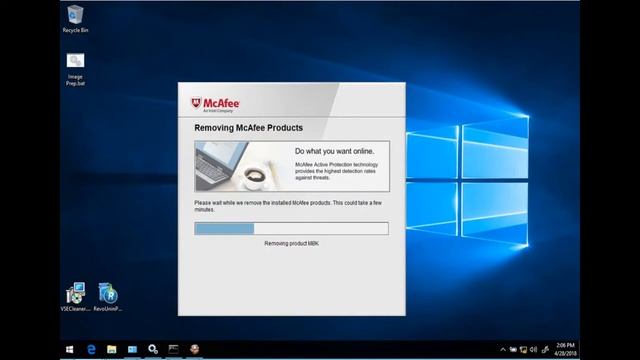Click the 'Please wait while we remove' message
The width and height of the screenshot is (640, 360).
288,206
